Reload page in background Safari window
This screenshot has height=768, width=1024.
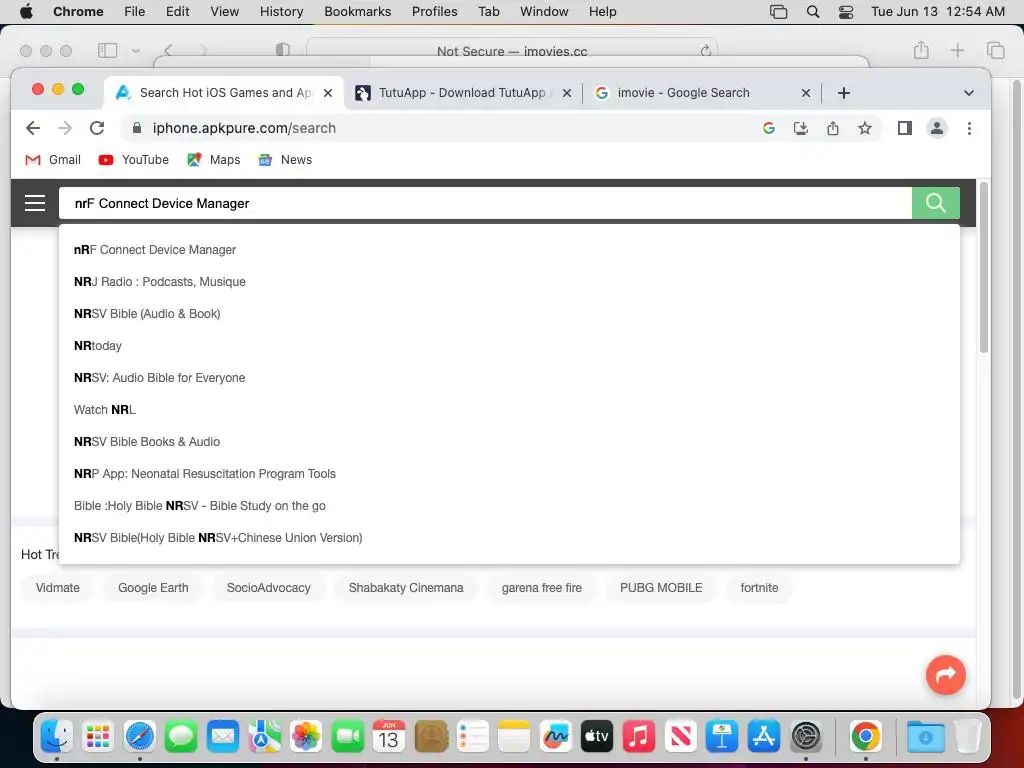[706, 50]
